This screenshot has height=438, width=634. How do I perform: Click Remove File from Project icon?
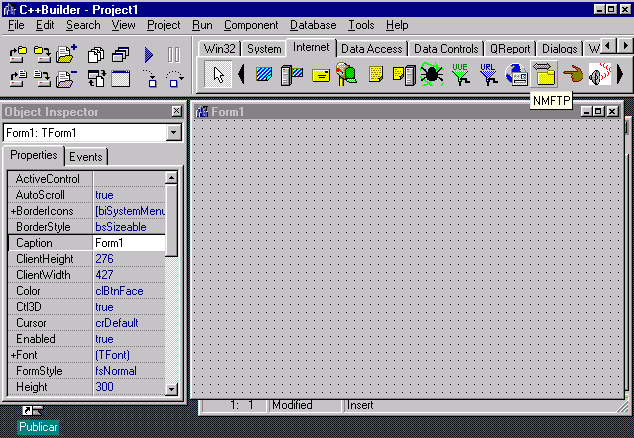[66, 78]
